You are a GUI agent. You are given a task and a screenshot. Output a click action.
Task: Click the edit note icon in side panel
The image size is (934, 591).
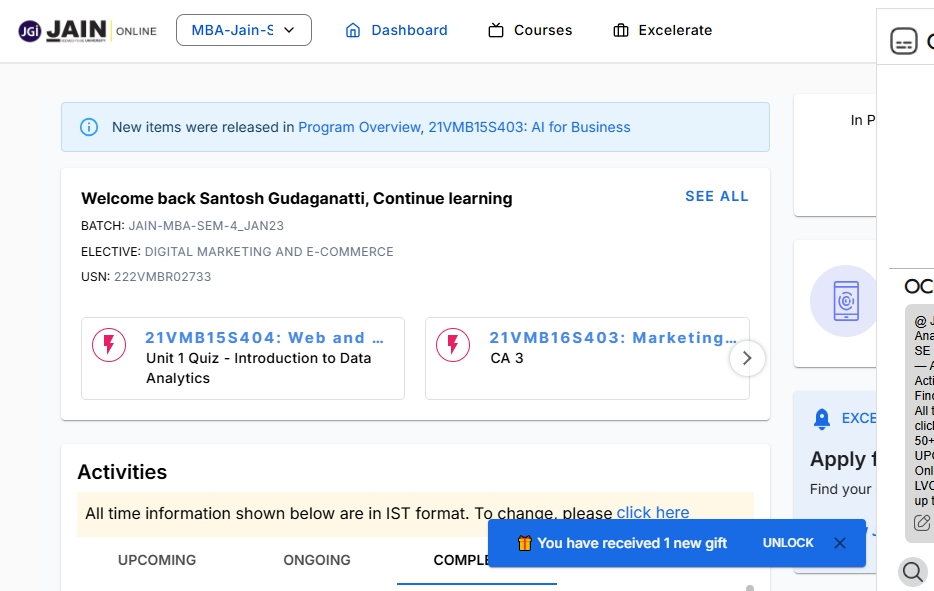(921, 523)
